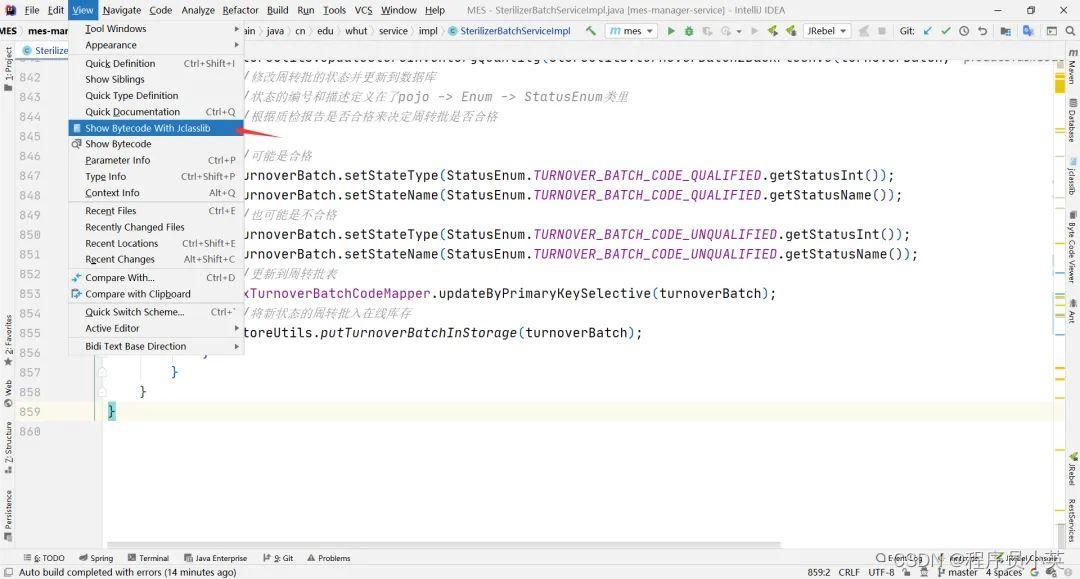Open the Spring tool window tab
This screenshot has height=579, width=1080.
(x=96, y=558)
